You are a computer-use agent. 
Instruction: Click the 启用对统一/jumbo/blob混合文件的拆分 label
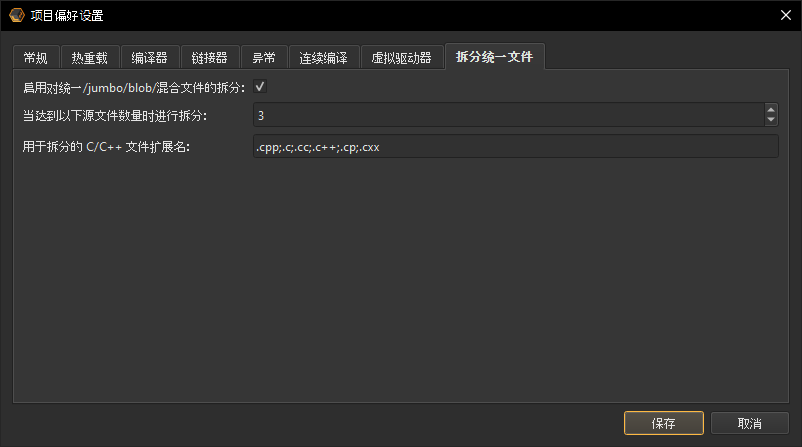134,88
